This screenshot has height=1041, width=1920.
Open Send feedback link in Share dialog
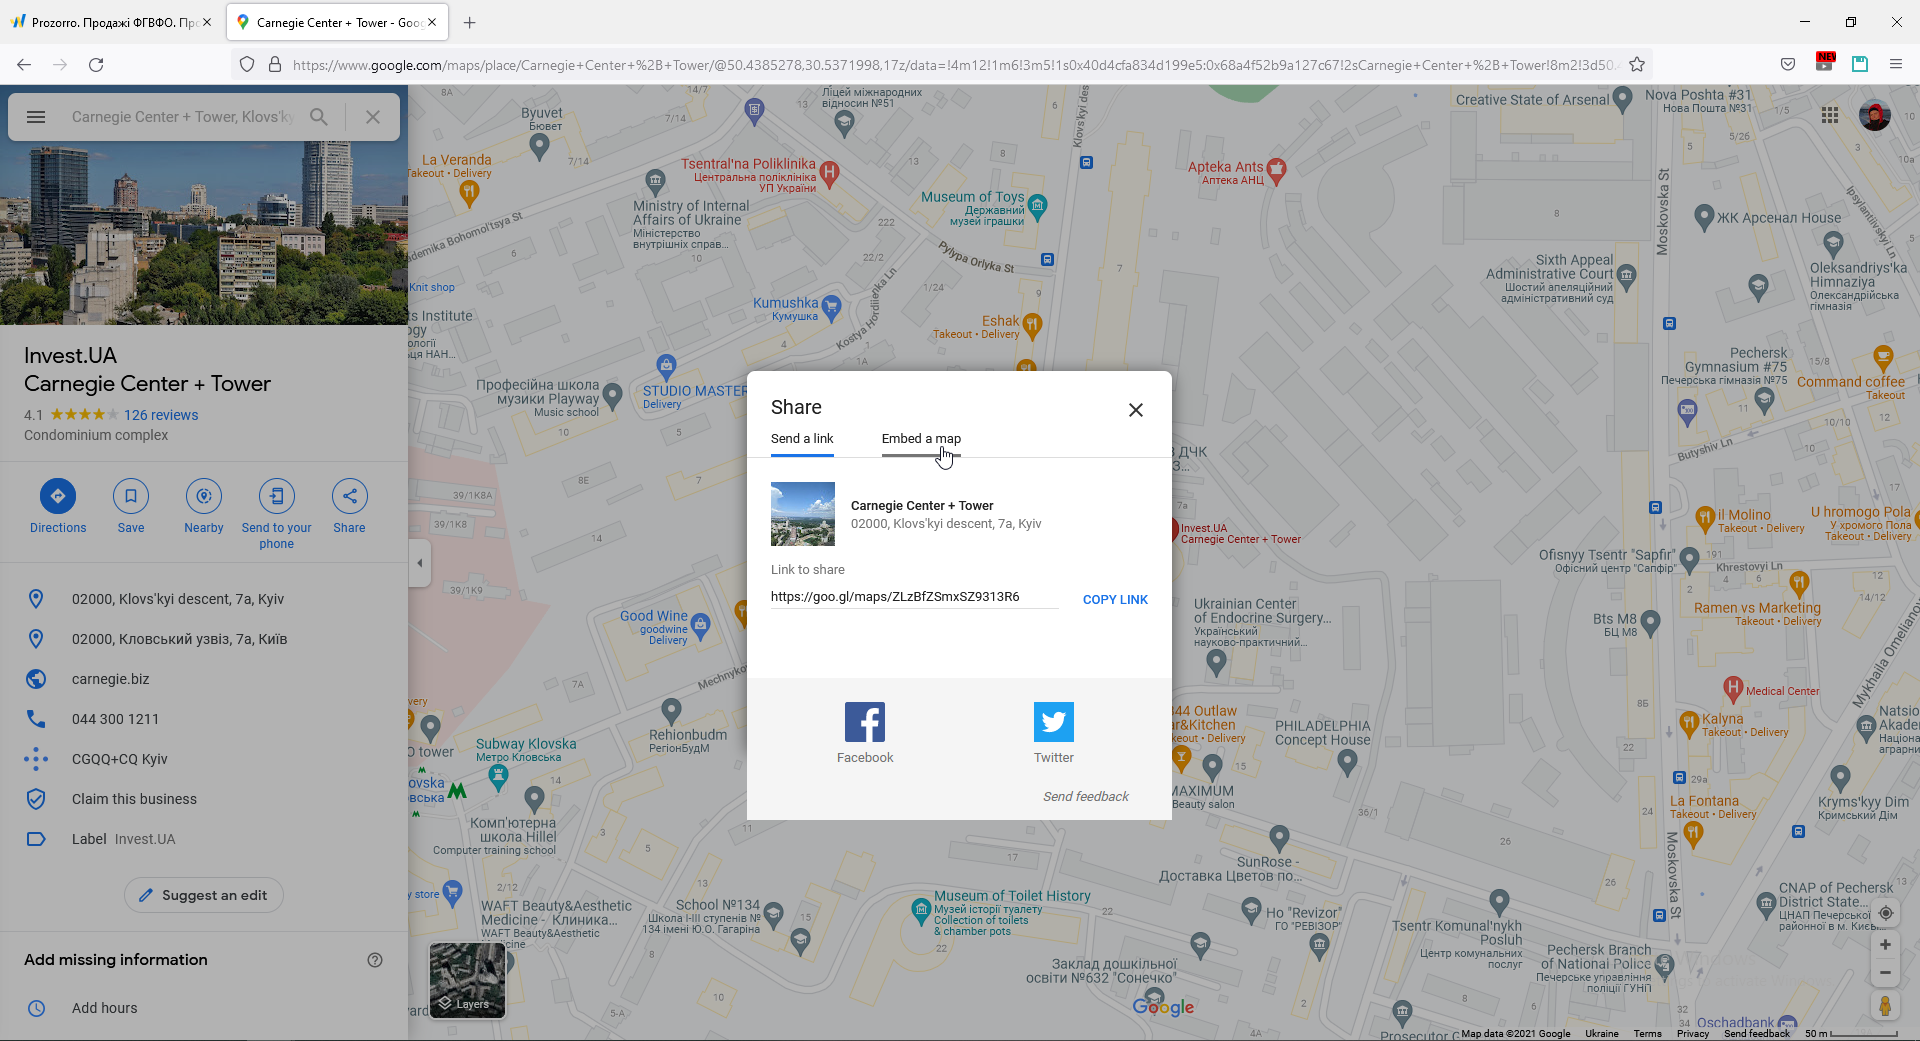coord(1085,797)
